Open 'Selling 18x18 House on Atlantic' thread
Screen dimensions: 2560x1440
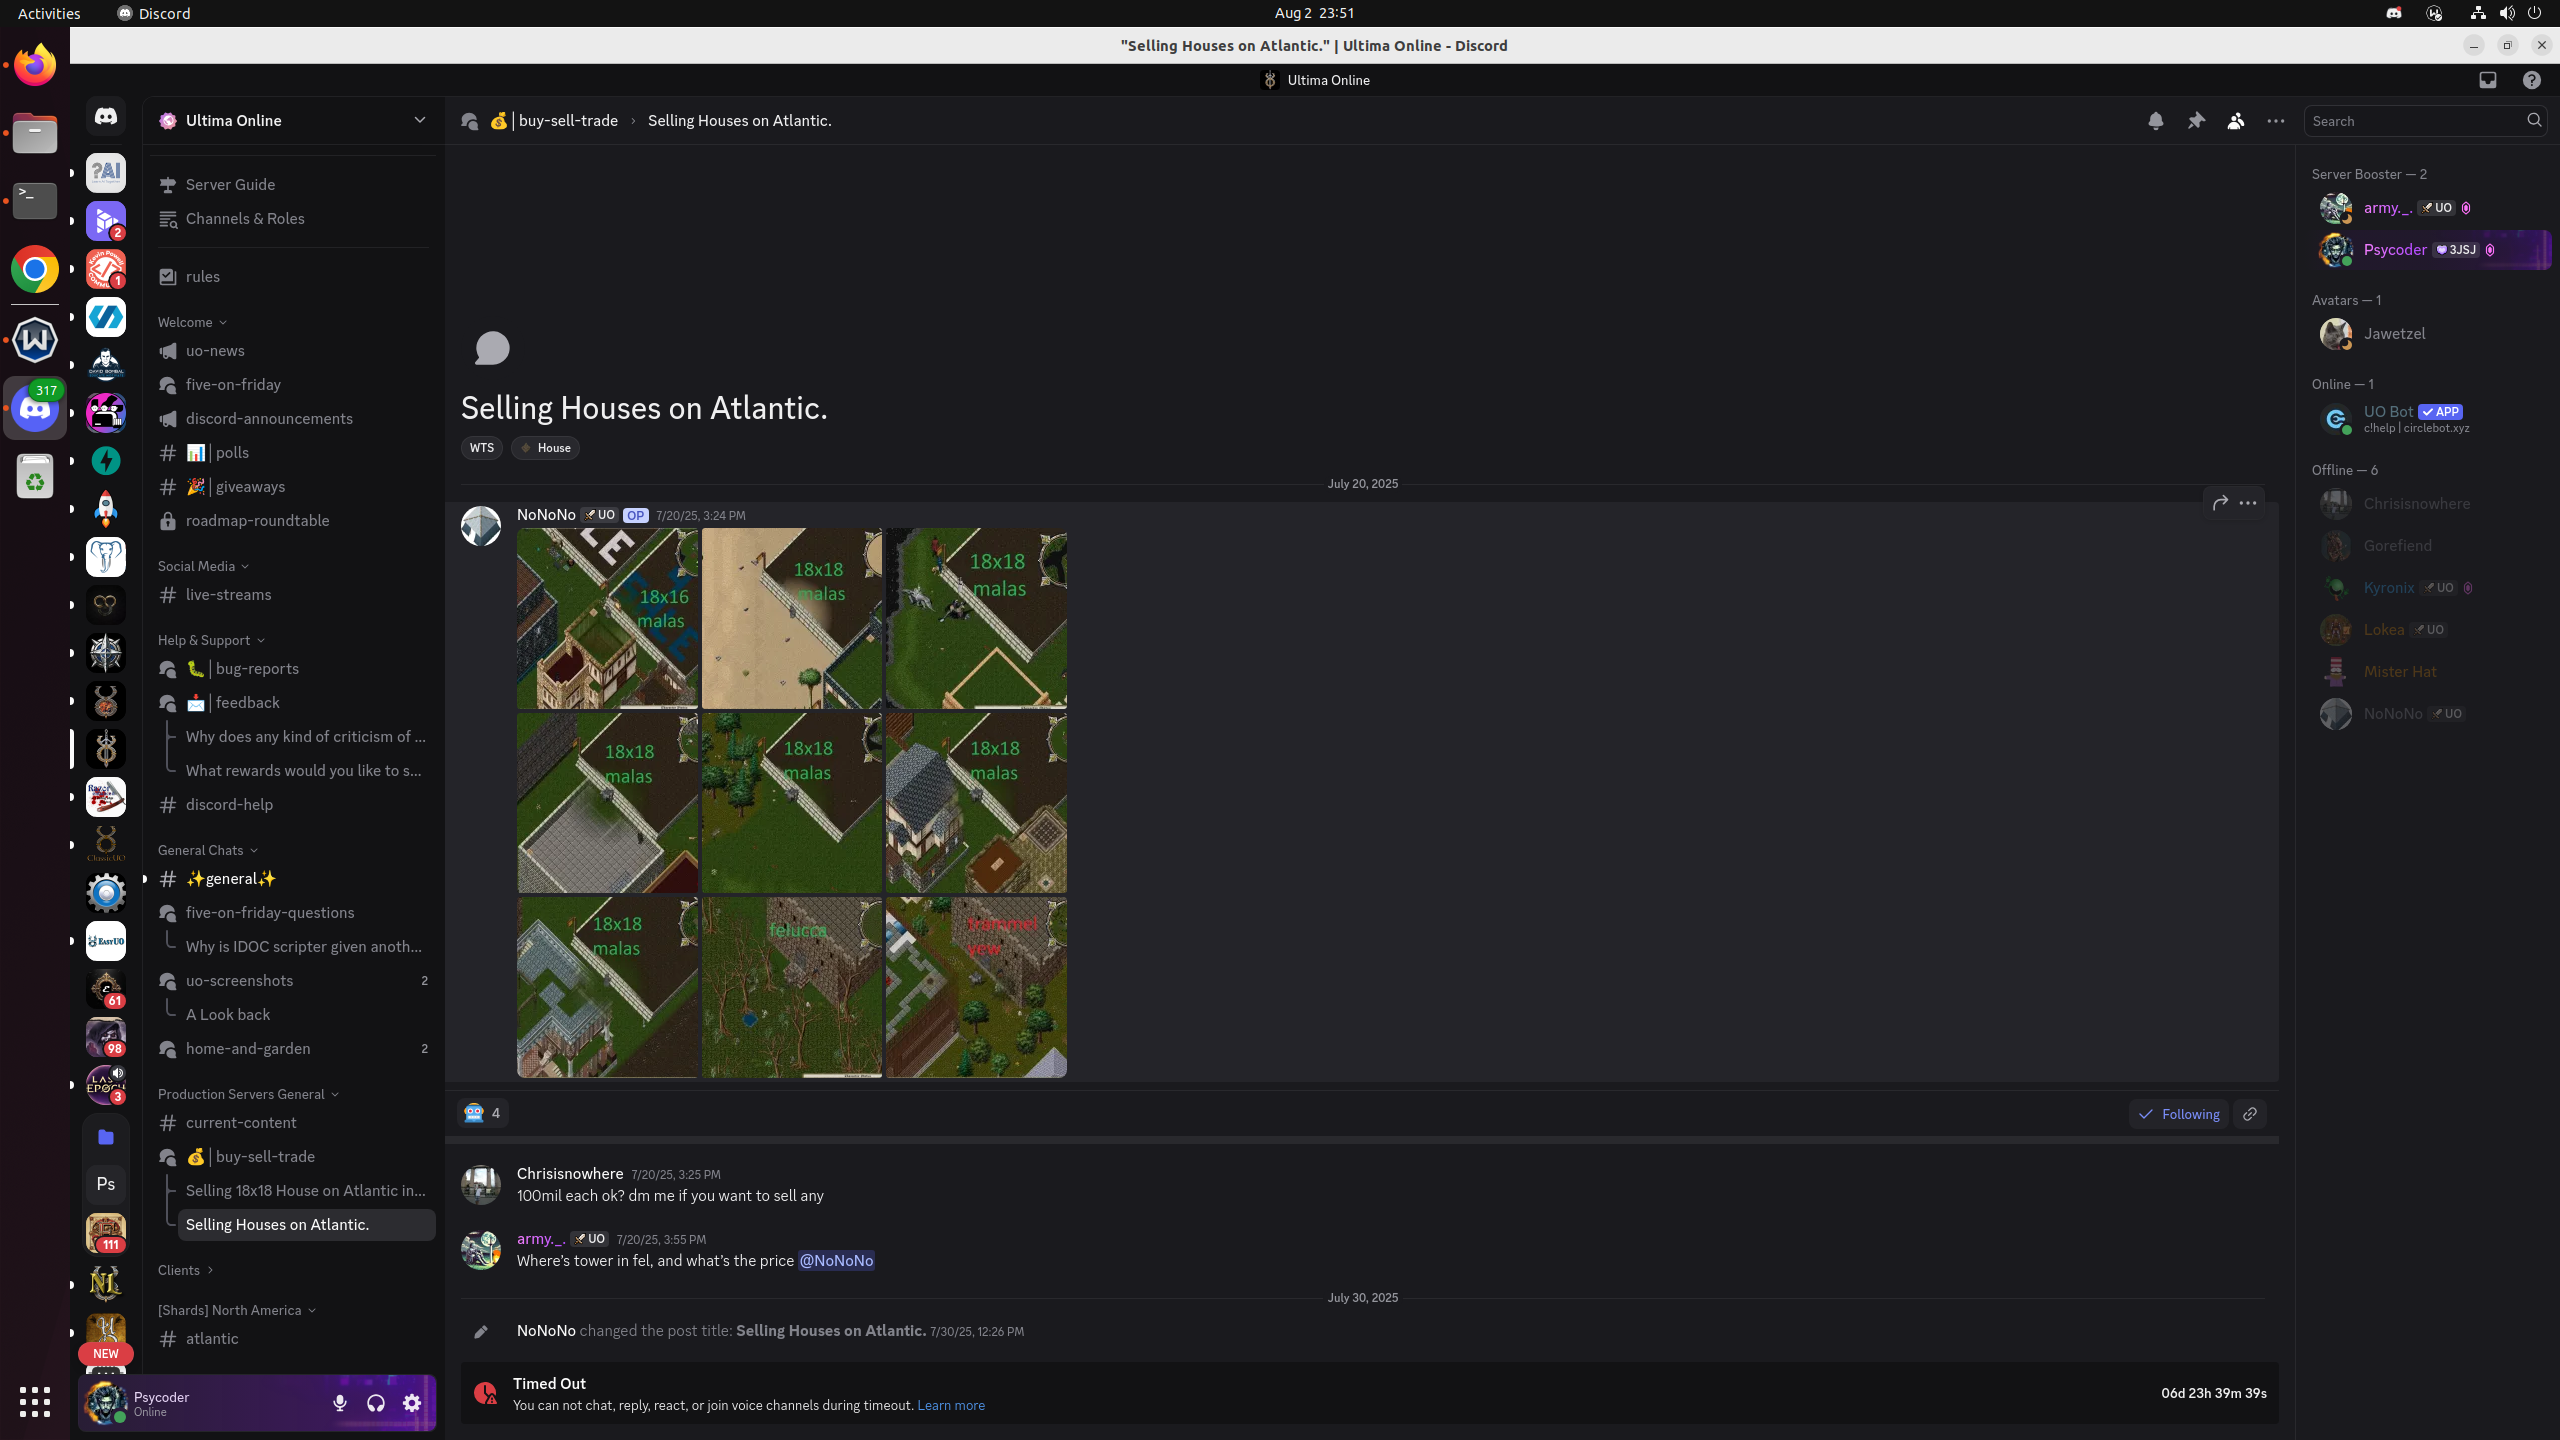pos(307,1190)
